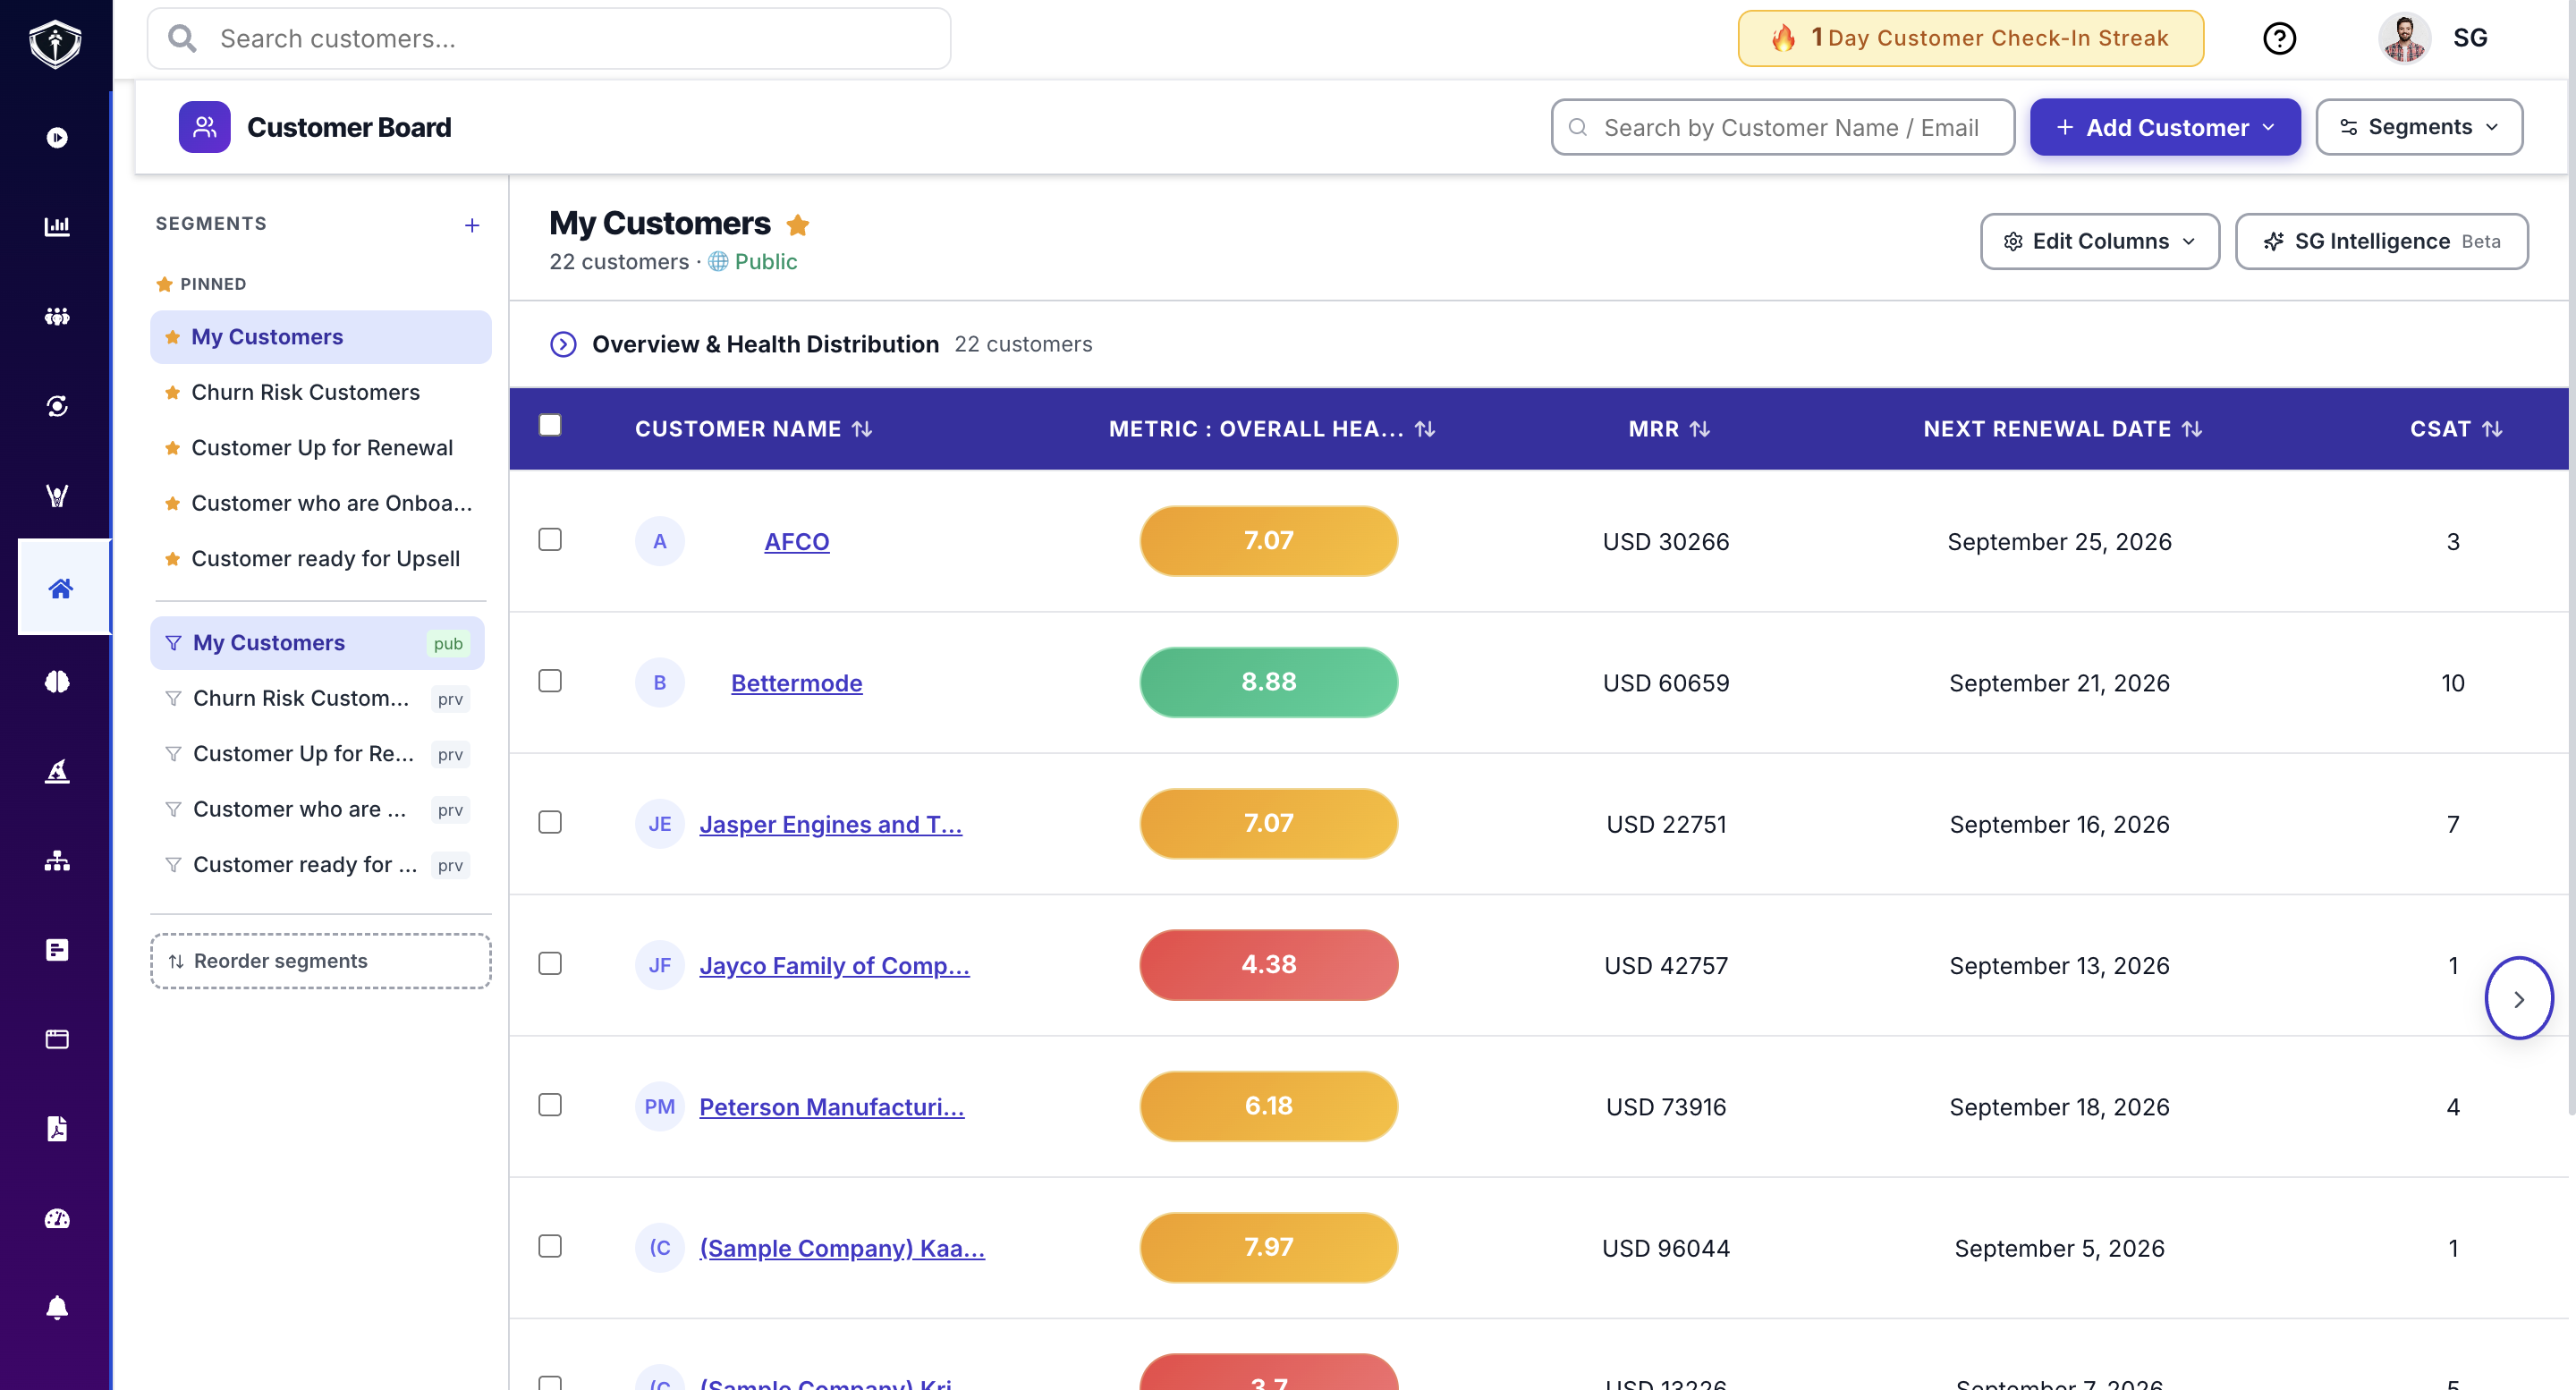Screen dimensions: 2576x1390
Task: Click the Customer Board purple people icon
Action: [x=204, y=127]
